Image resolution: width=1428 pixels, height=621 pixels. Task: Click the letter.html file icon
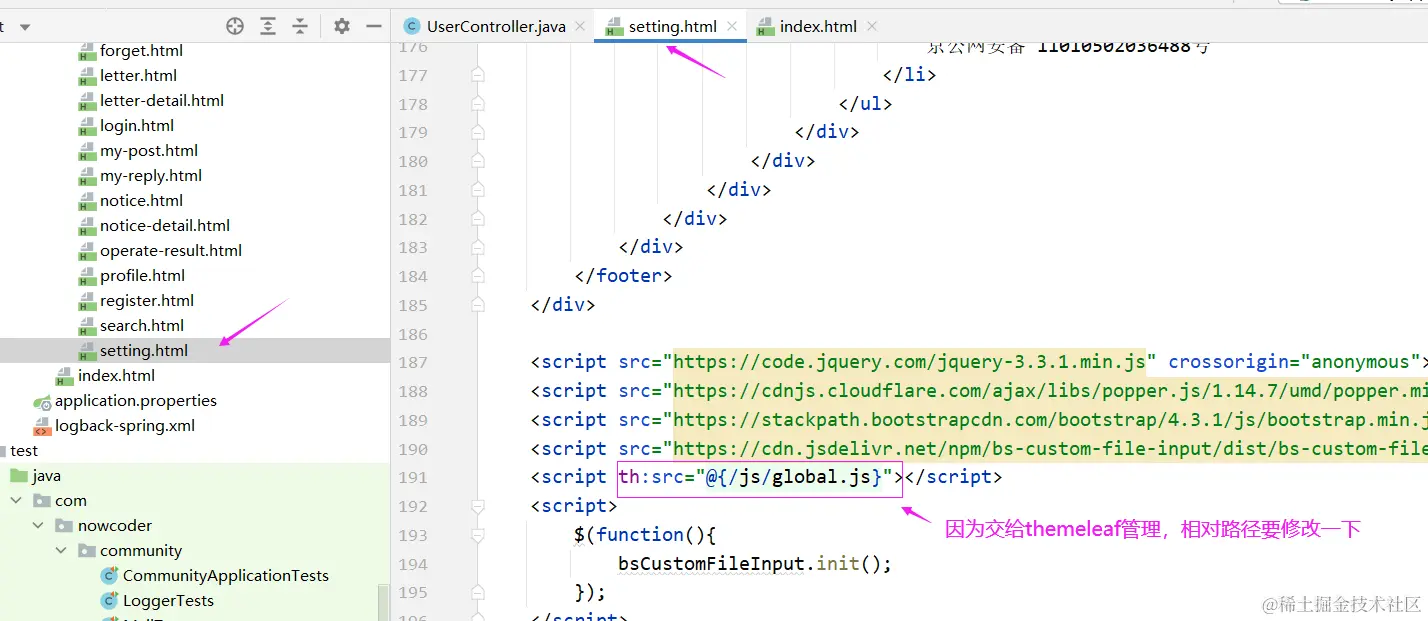tap(87, 76)
